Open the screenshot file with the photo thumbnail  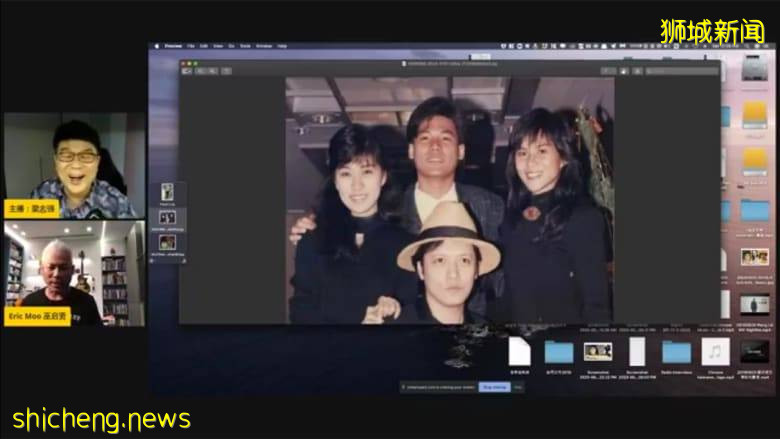click(x=598, y=352)
